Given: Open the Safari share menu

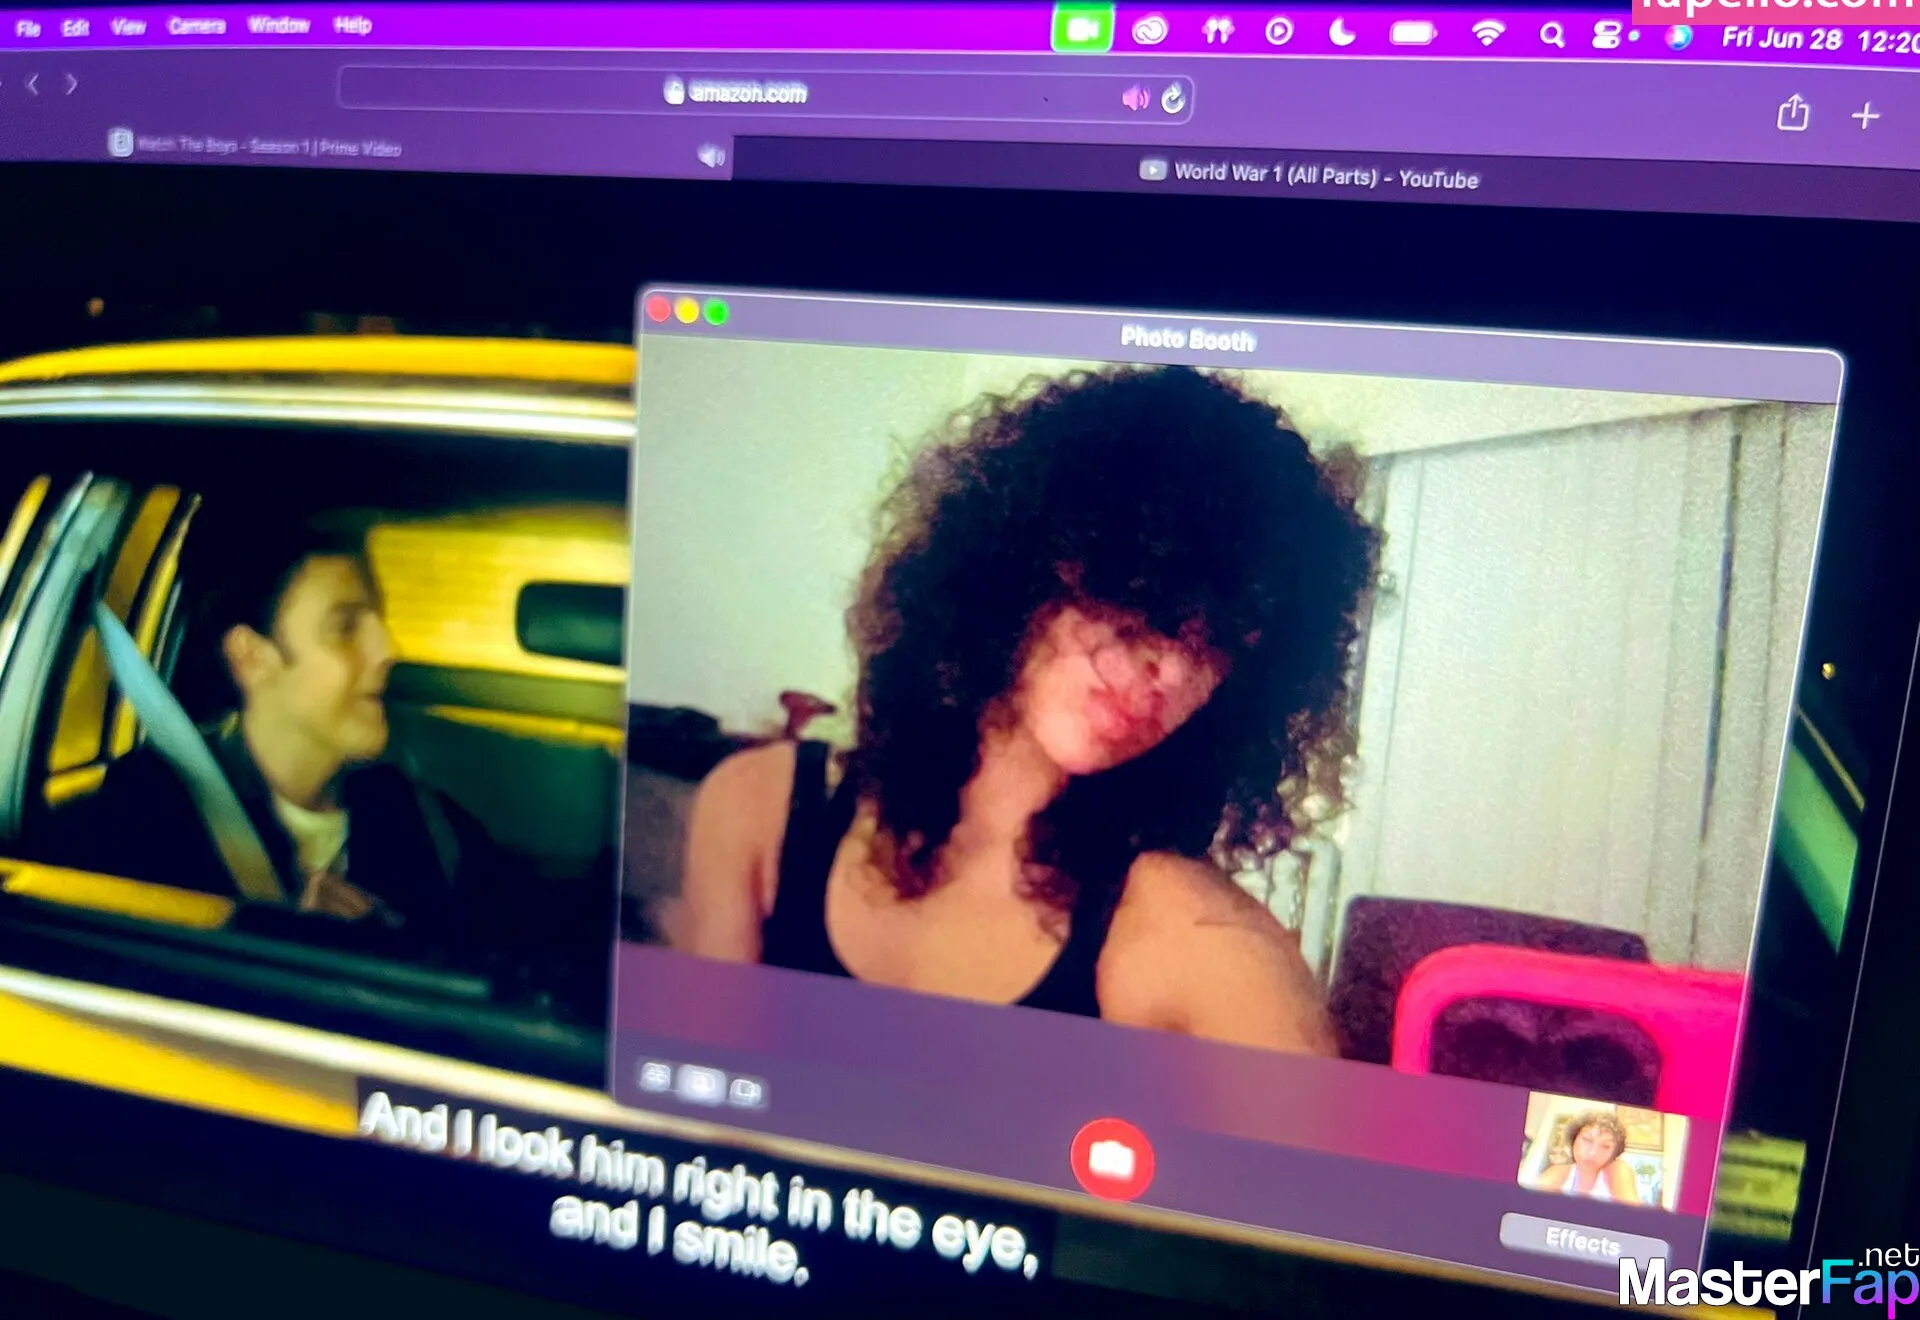Looking at the screenshot, I should [x=1793, y=112].
